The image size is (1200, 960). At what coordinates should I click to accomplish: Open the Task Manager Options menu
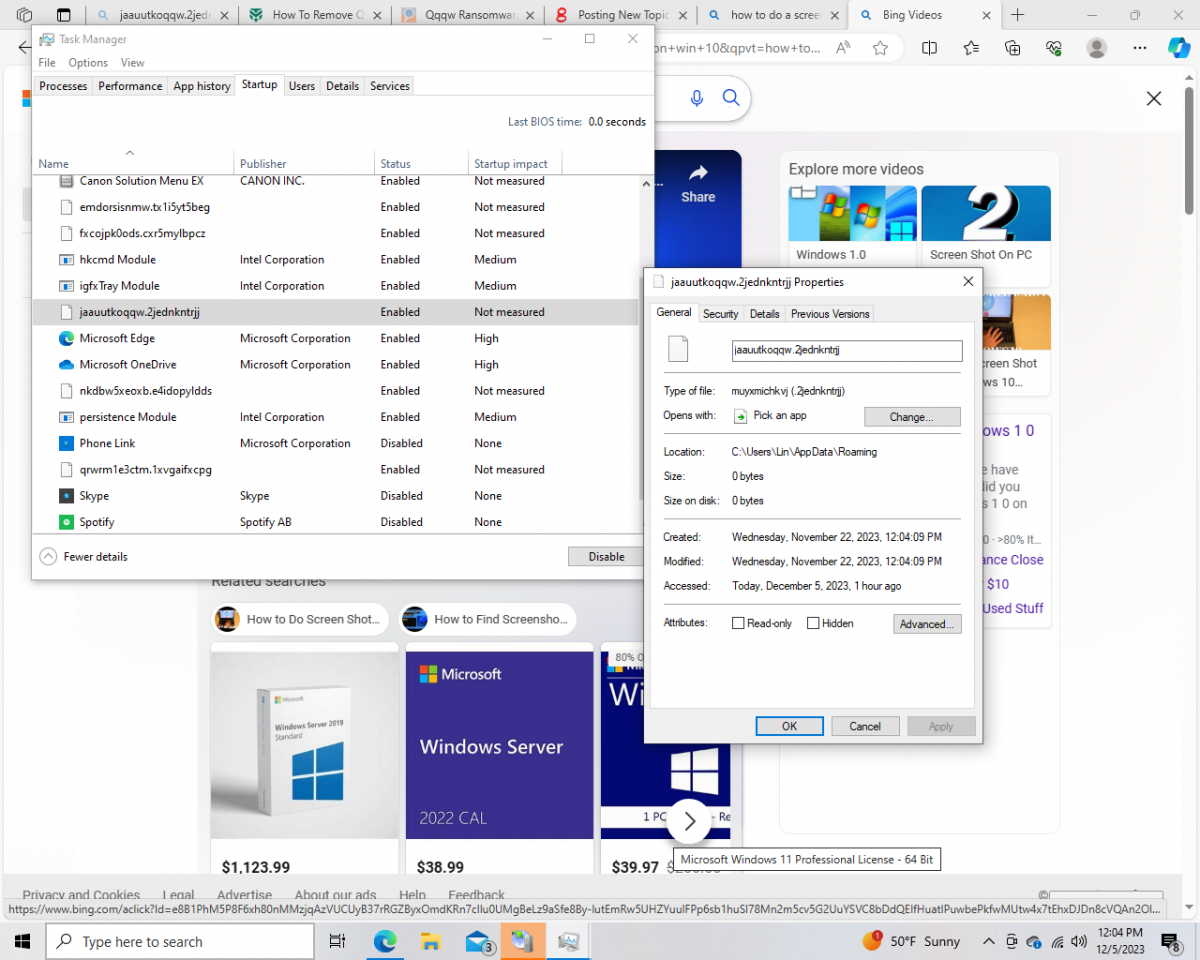[x=88, y=62]
